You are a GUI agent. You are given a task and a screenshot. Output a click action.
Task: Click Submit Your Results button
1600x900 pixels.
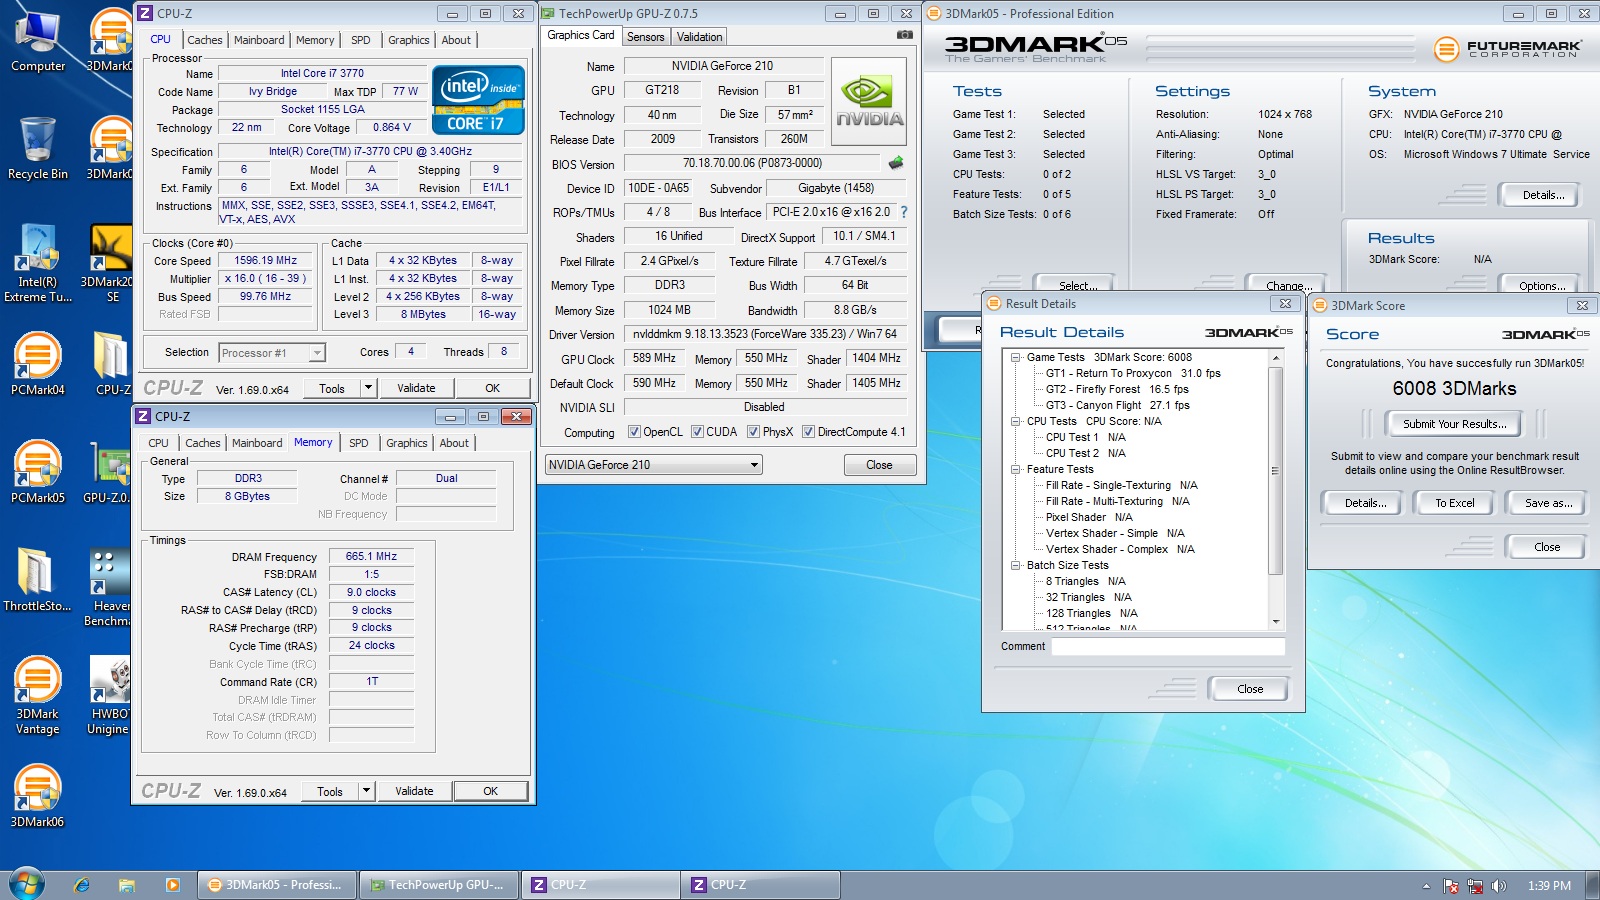click(1454, 424)
